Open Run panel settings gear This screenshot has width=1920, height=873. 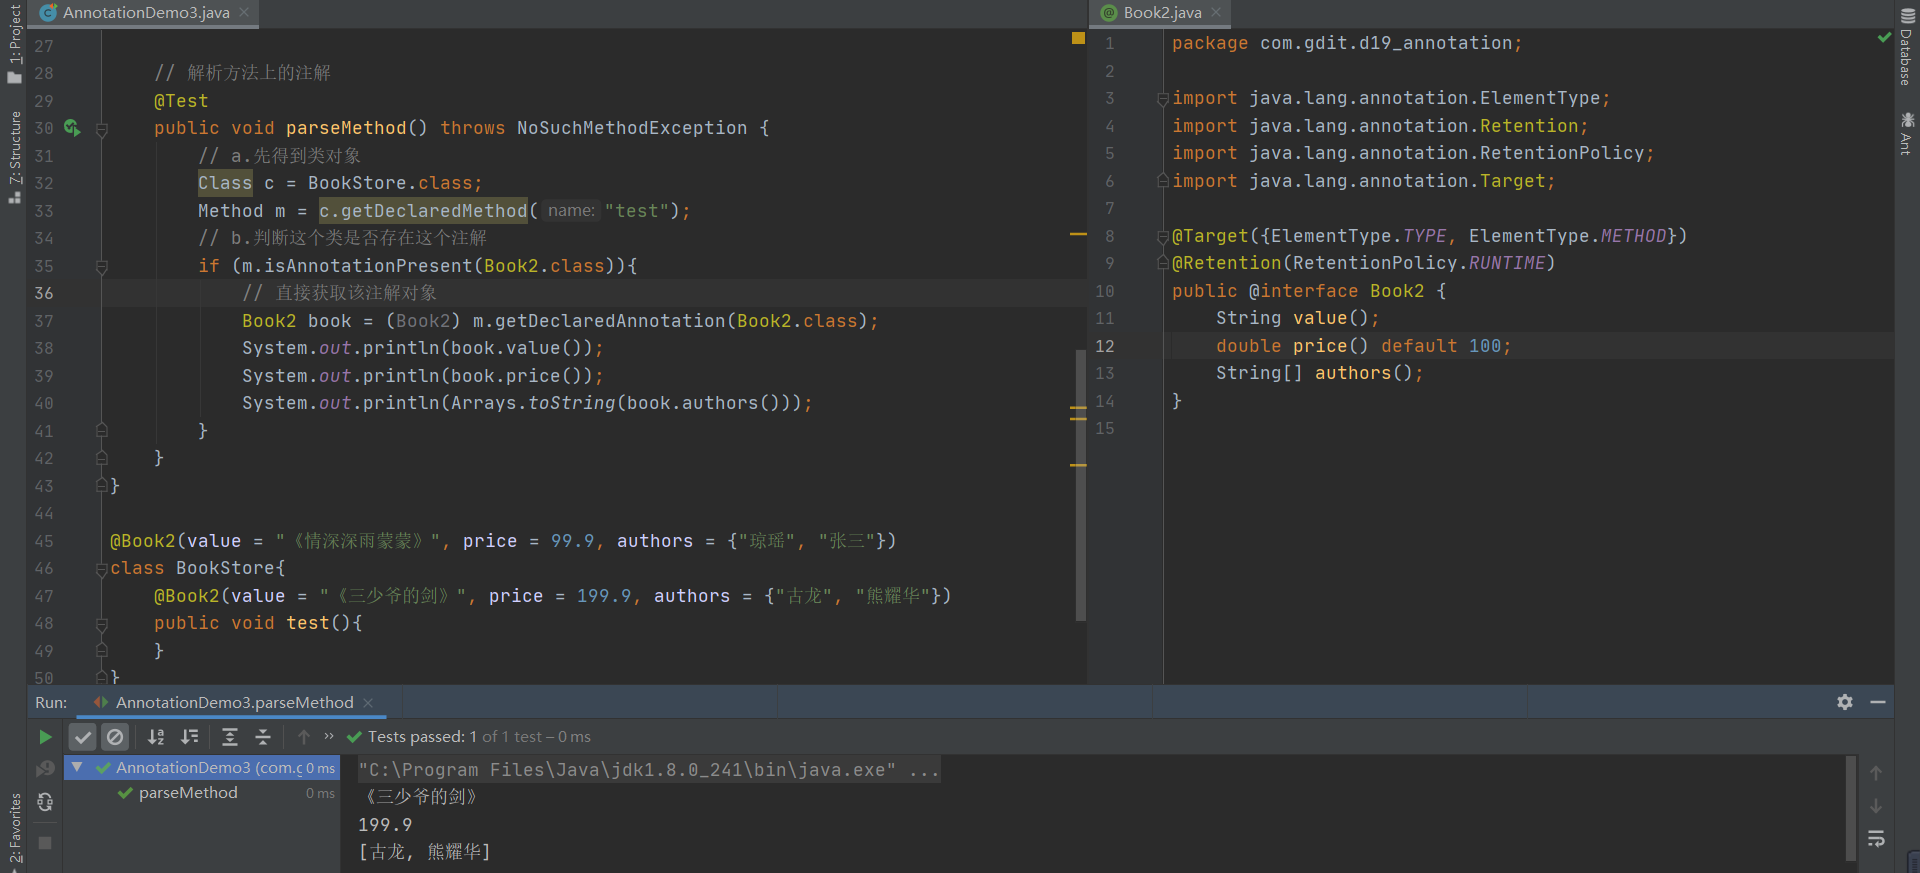(x=1845, y=702)
